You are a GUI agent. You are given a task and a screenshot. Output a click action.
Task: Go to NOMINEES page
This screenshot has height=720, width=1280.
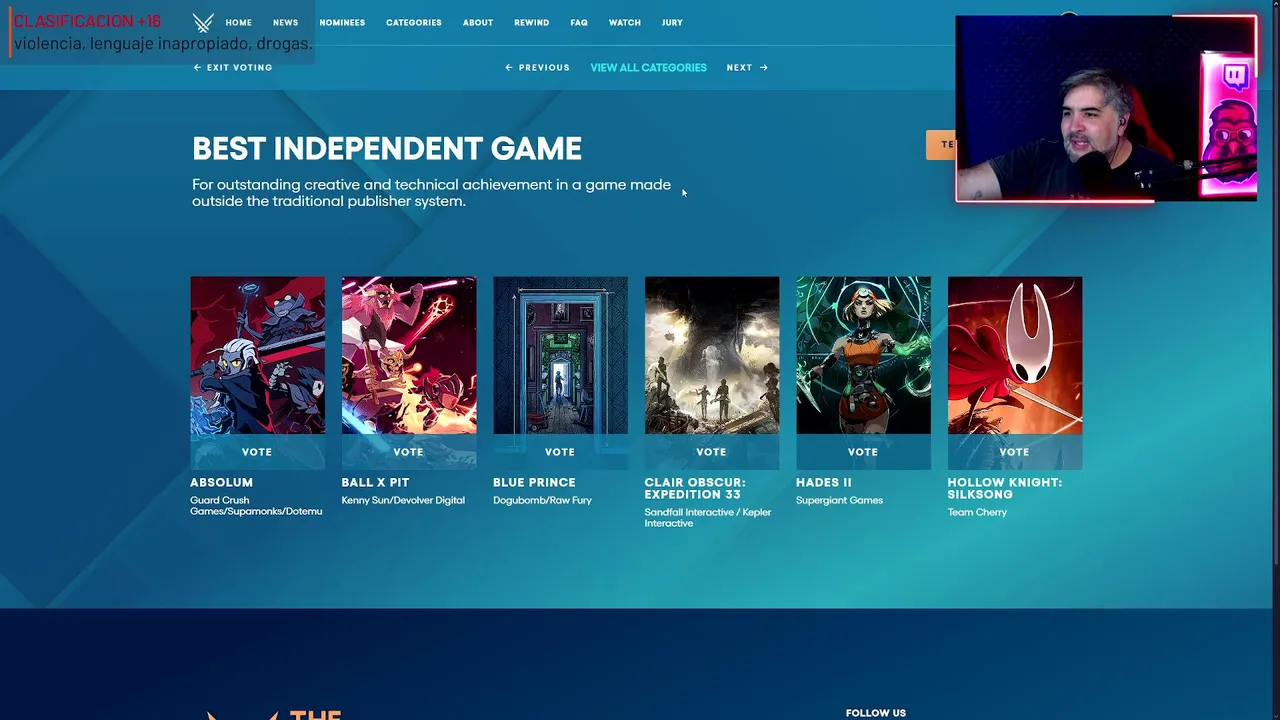[x=342, y=22]
